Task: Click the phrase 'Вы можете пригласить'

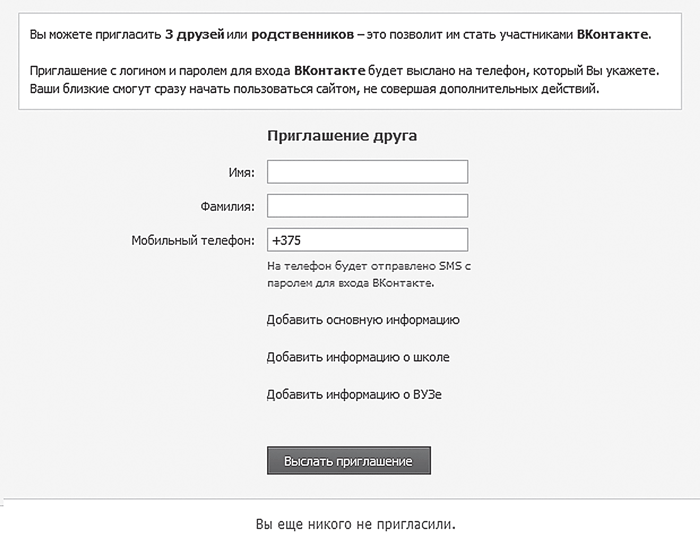Action: pos(96,35)
